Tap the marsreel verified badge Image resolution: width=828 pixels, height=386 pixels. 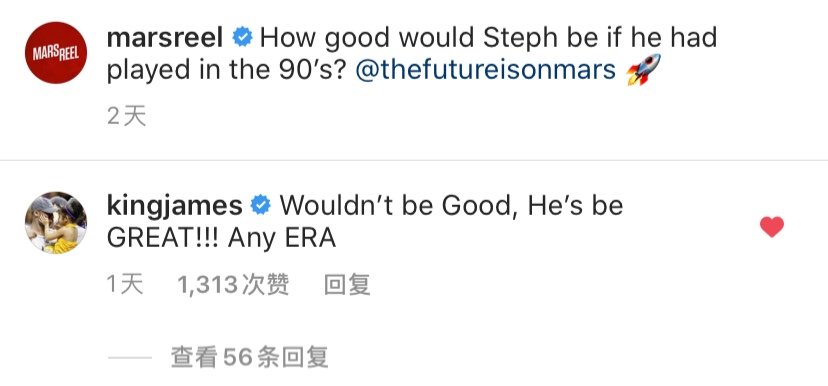tap(243, 38)
